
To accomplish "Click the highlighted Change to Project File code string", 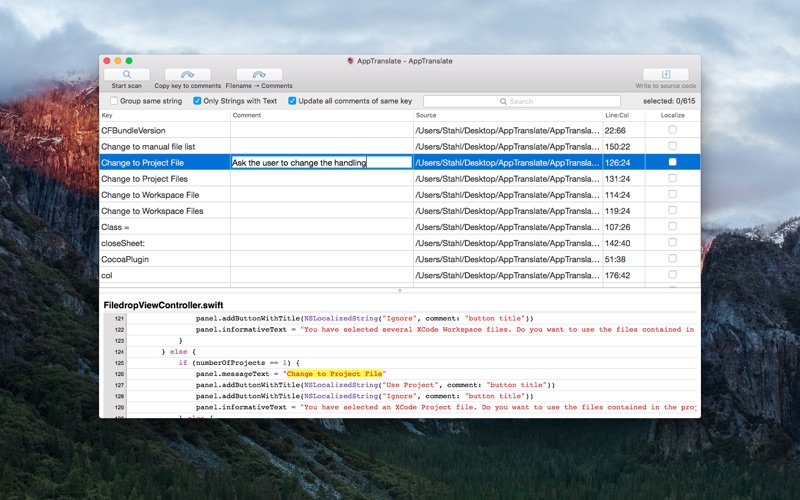I will 334,374.
